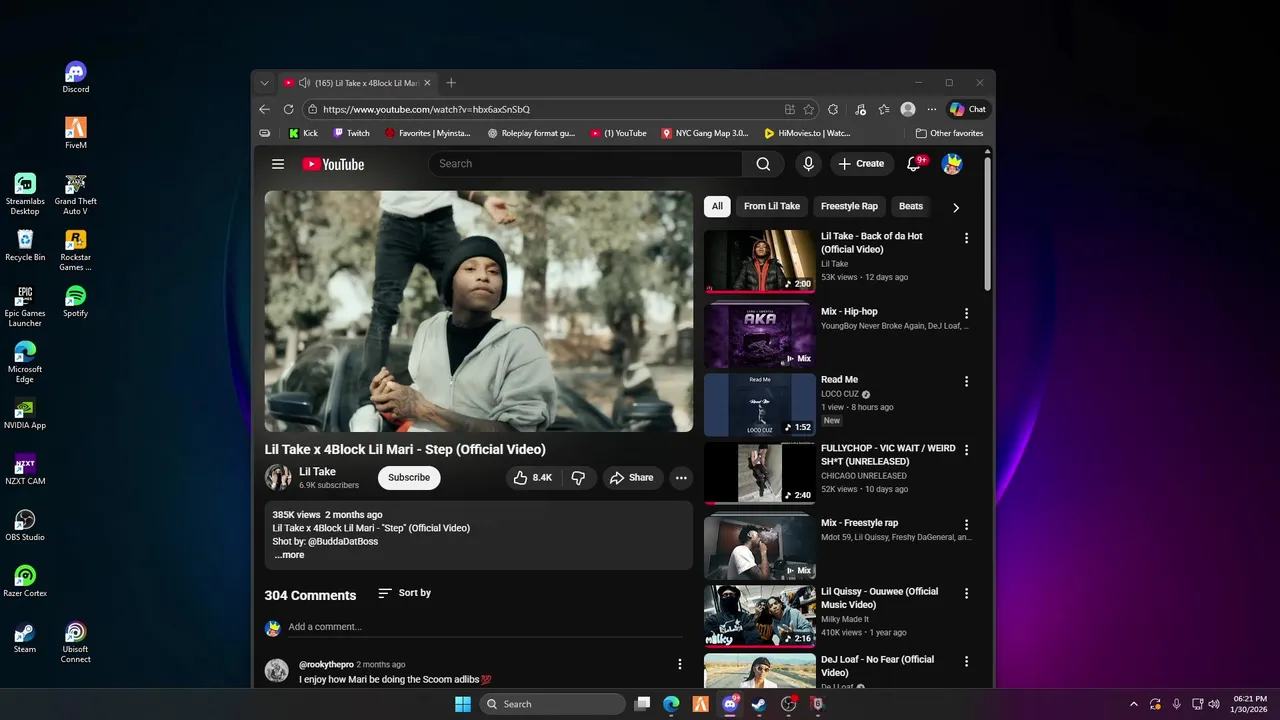Open the Razer Cortex desktop icon
1280x720 pixels.
[x=25, y=581]
